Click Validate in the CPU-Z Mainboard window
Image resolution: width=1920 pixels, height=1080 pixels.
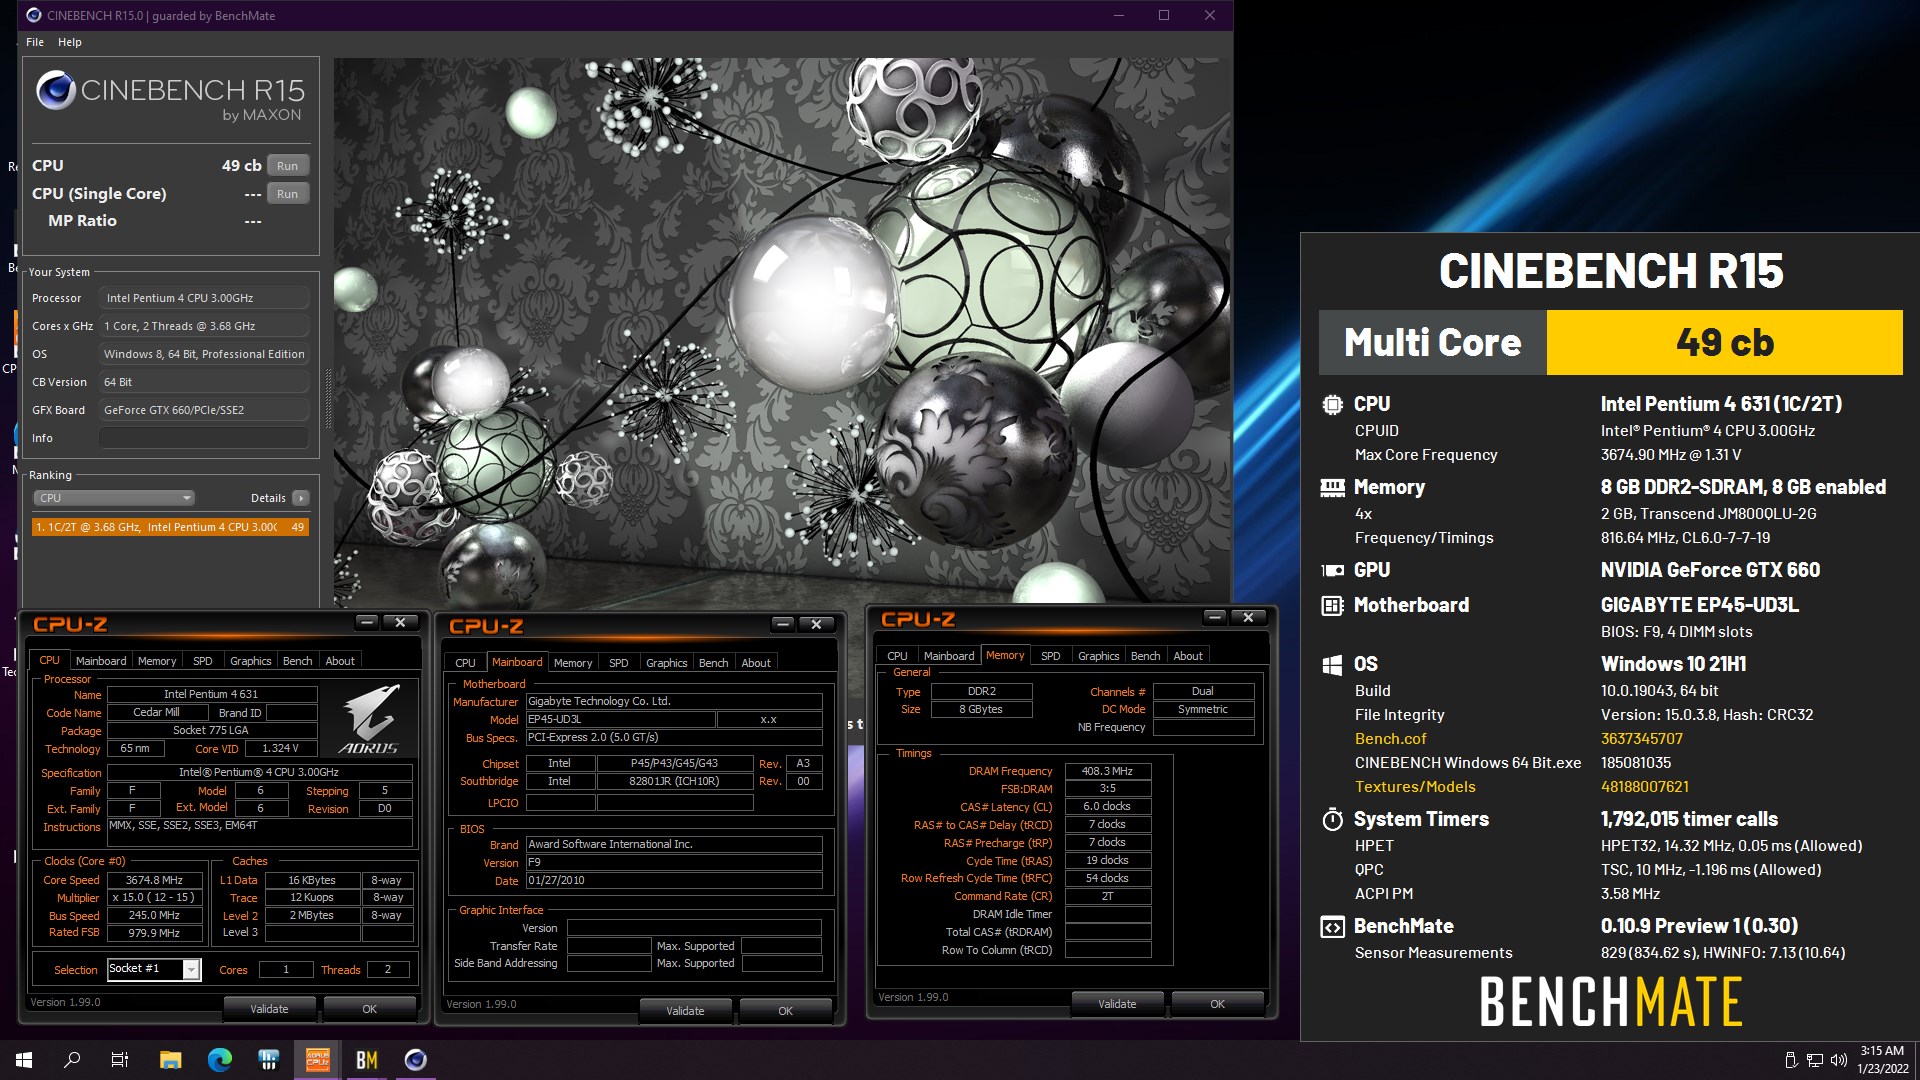click(x=685, y=1011)
